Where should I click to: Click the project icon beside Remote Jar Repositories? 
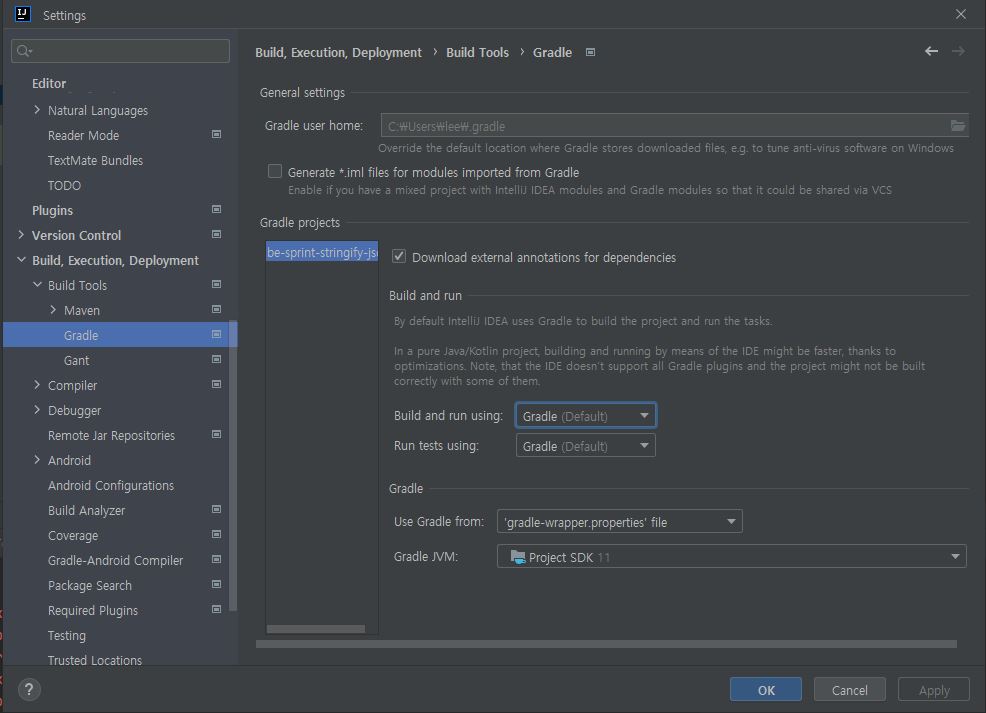(x=216, y=434)
